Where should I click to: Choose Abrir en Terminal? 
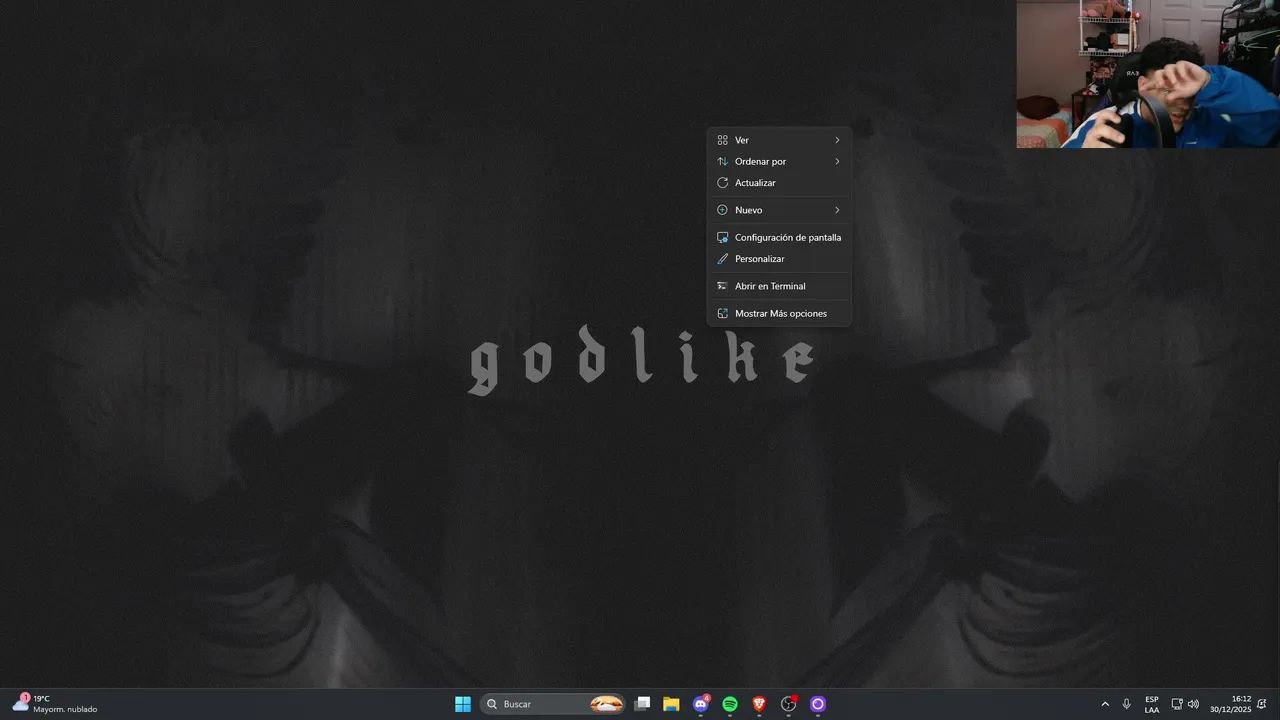click(779, 286)
